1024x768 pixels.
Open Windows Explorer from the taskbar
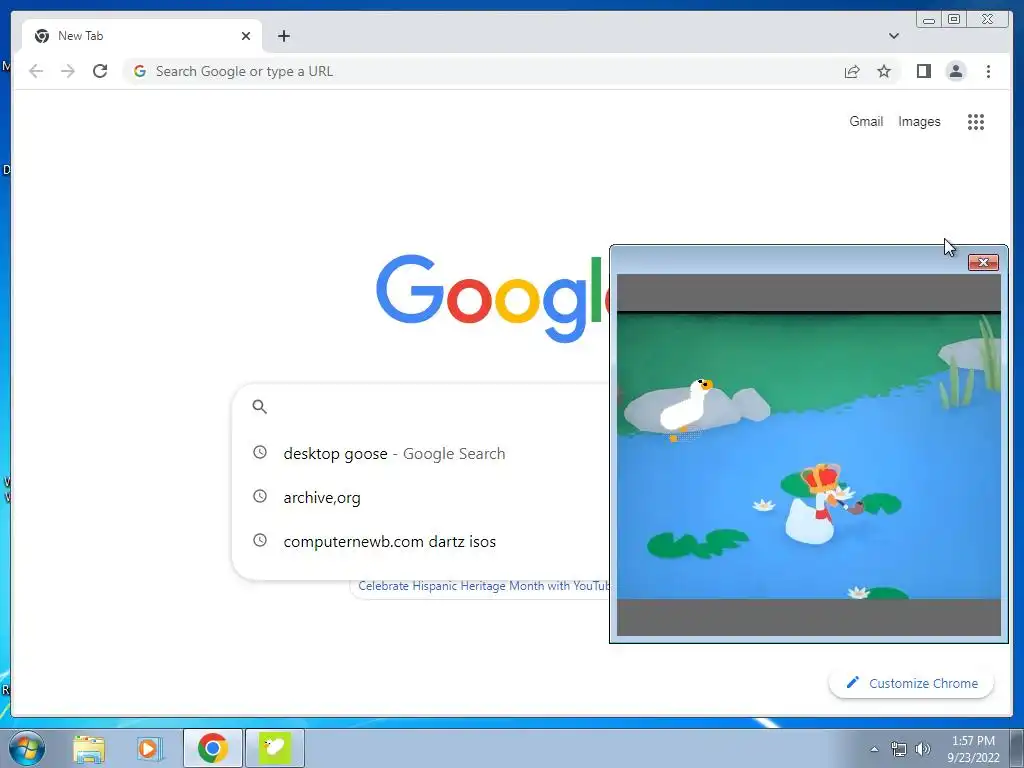(89, 748)
